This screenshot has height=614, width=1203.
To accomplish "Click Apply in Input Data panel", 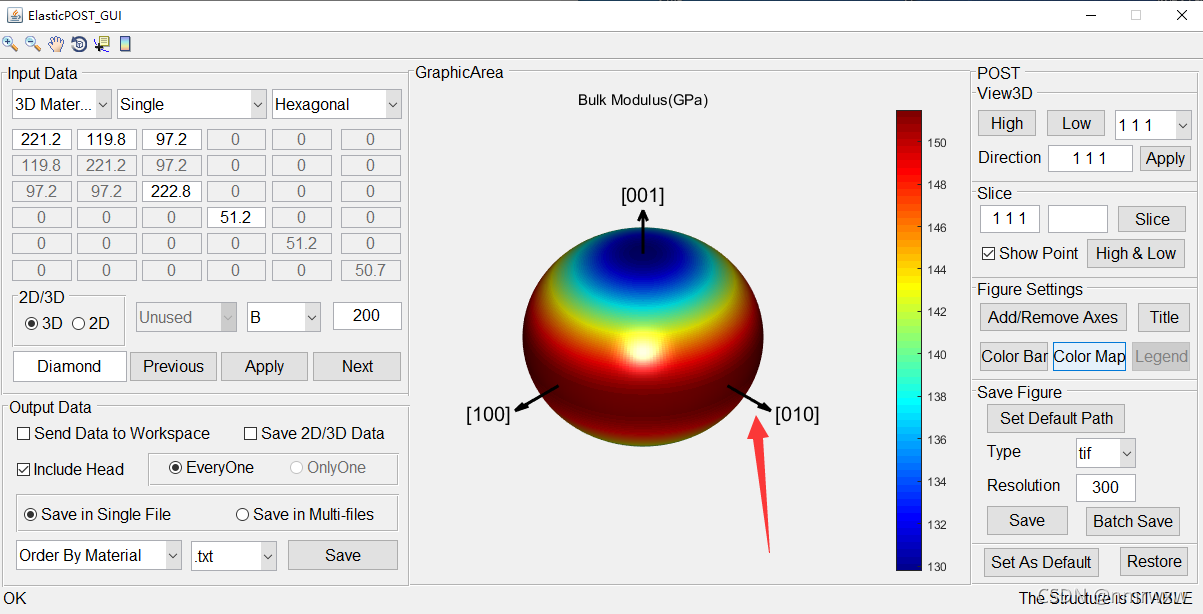I will point(264,367).
